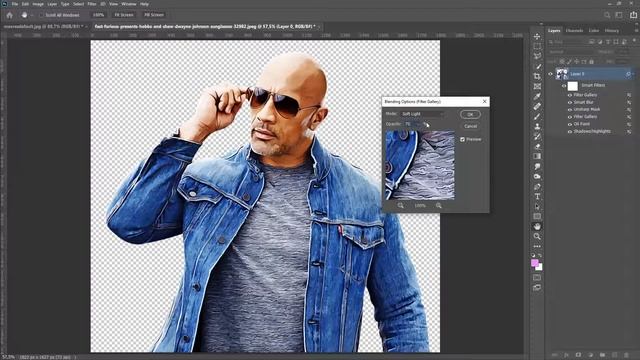Toggle Smart Filters visibility eye
Viewport: 640px width, 360px height.
[564, 86]
